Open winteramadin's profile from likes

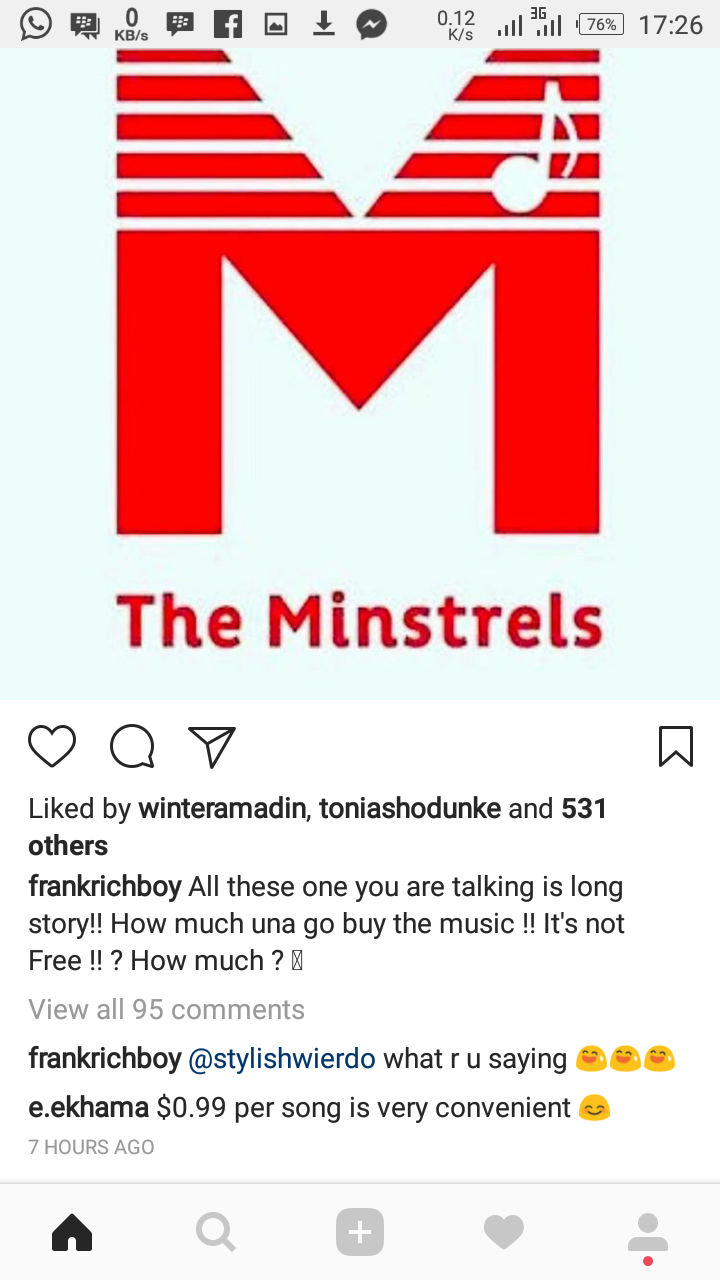coord(221,809)
